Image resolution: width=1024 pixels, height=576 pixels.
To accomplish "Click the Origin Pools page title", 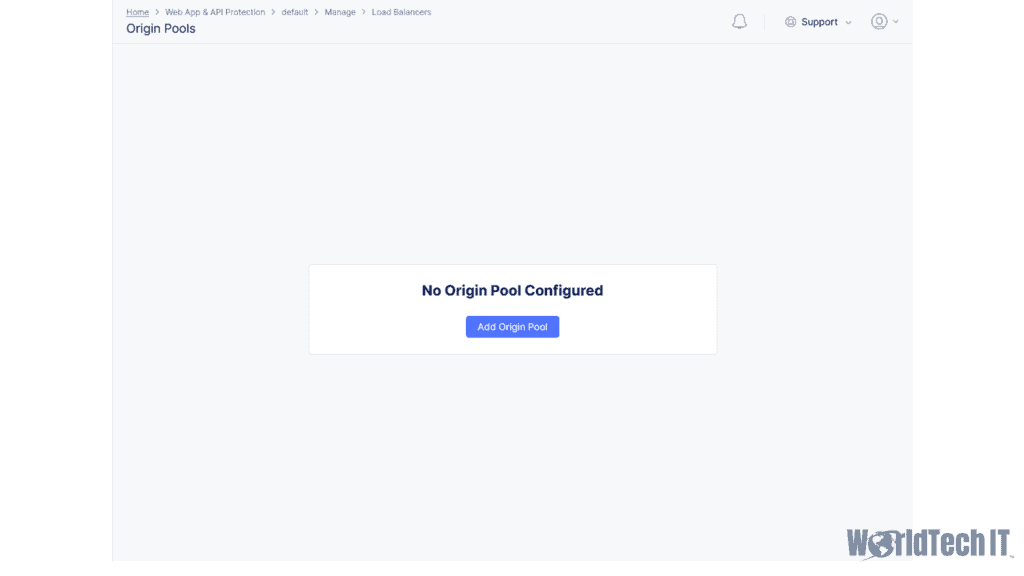I will [161, 29].
